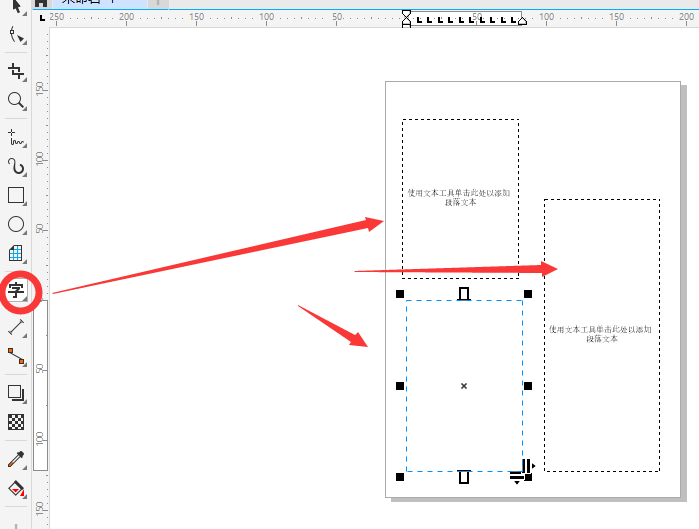Select the Ellipse tool
This screenshot has height=529, width=699.
[16, 225]
